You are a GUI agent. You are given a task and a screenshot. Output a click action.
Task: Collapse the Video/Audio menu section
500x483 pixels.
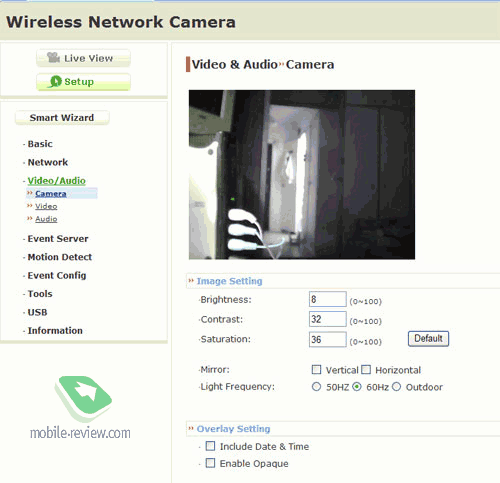(x=56, y=181)
